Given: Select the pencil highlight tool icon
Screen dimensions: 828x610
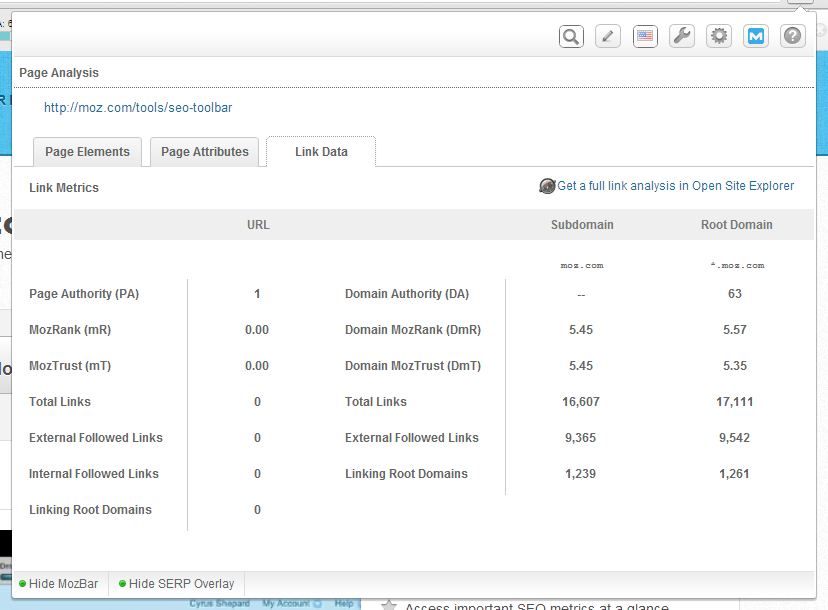Looking at the screenshot, I should (x=608, y=36).
